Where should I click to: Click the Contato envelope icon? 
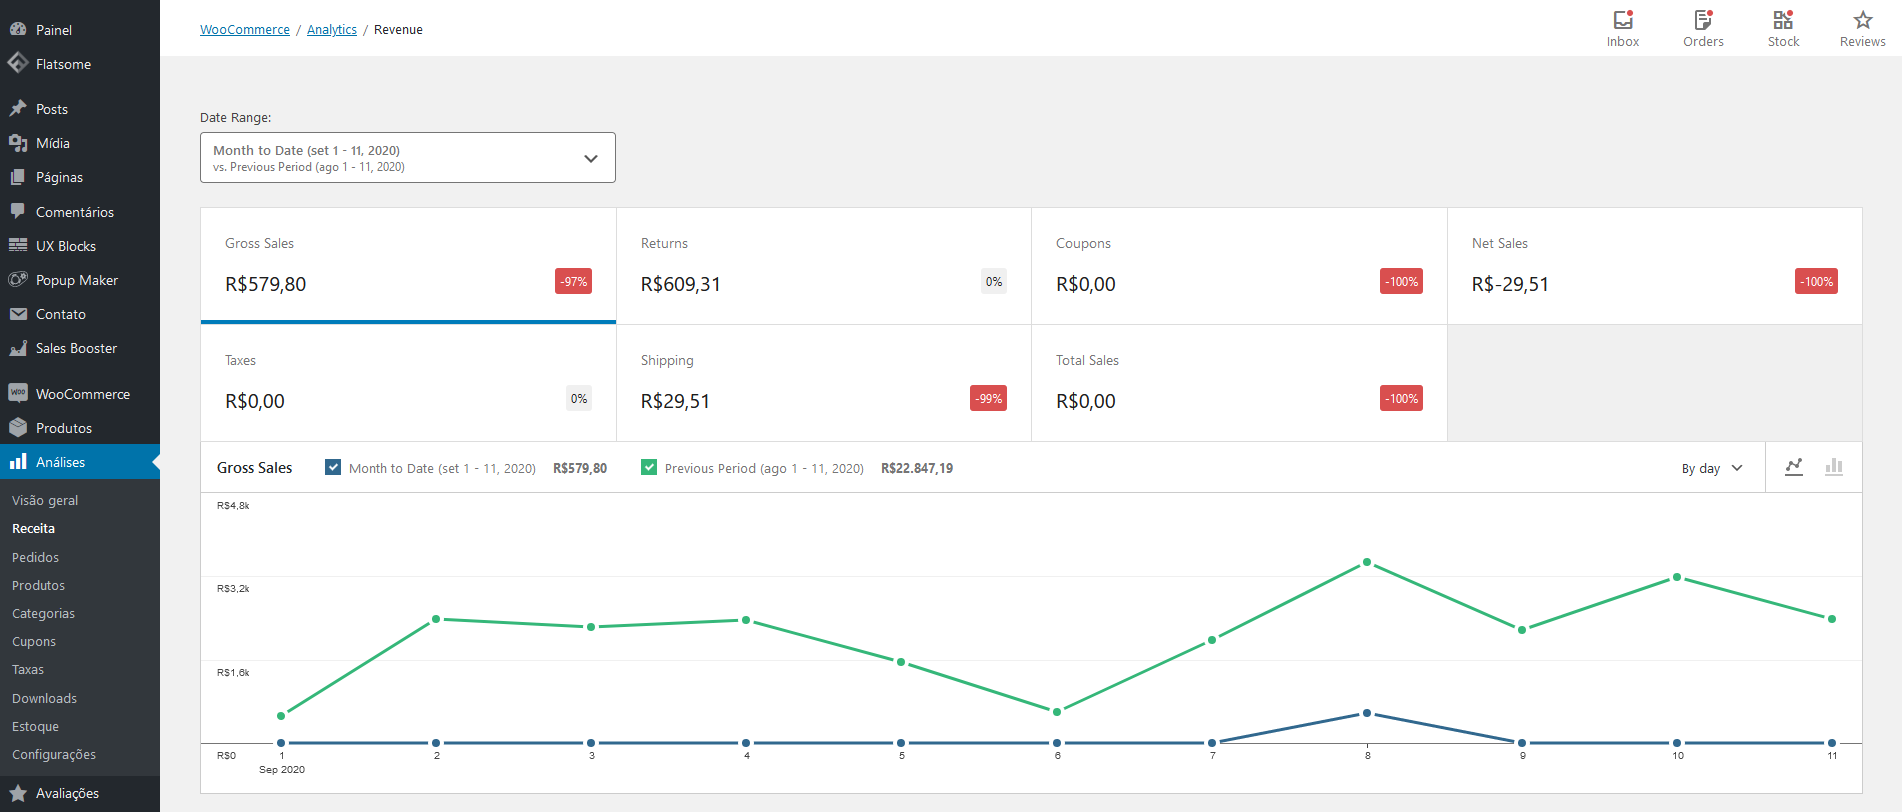point(18,314)
